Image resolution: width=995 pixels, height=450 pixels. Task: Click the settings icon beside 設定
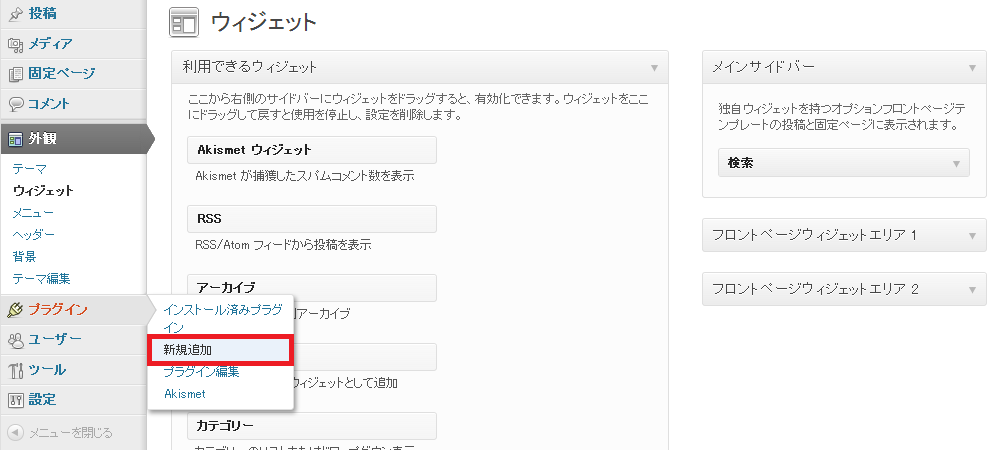15,400
